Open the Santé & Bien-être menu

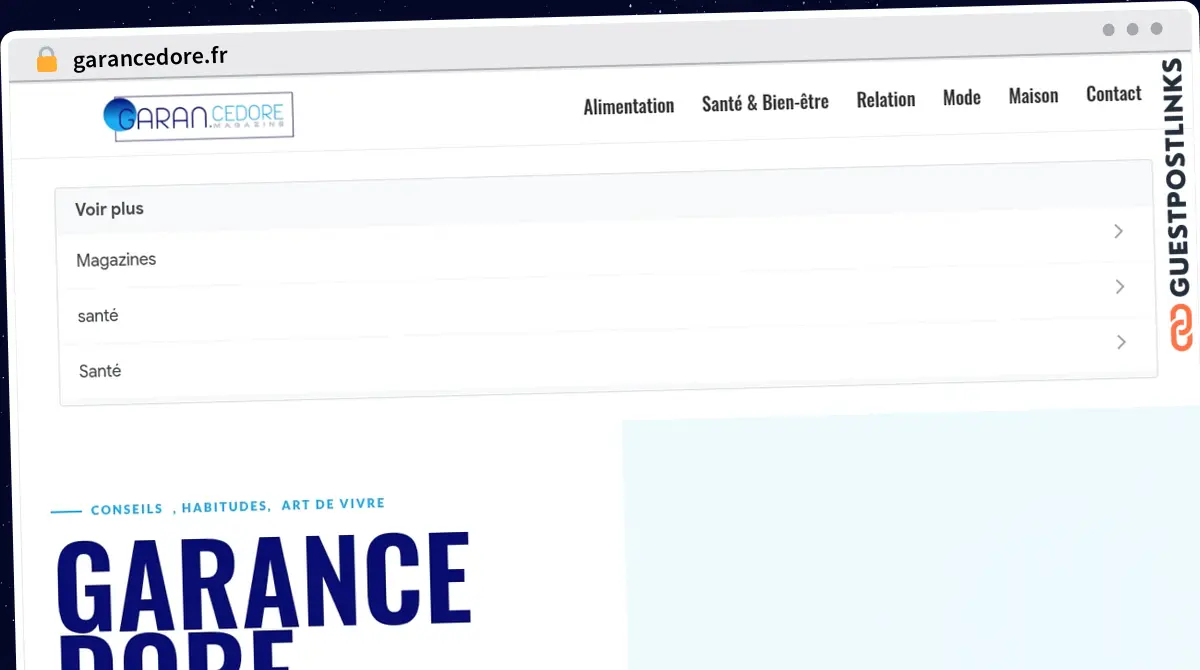pos(765,102)
